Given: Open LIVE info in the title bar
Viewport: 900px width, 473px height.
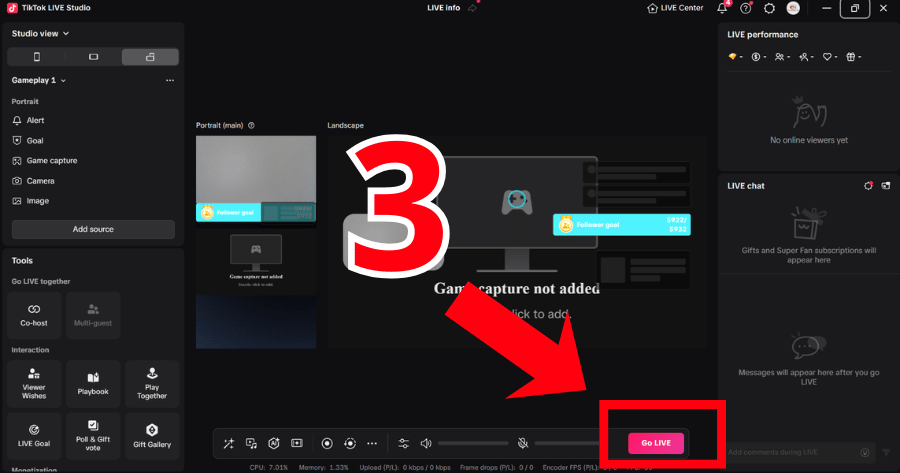Looking at the screenshot, I should pos(444,8).
